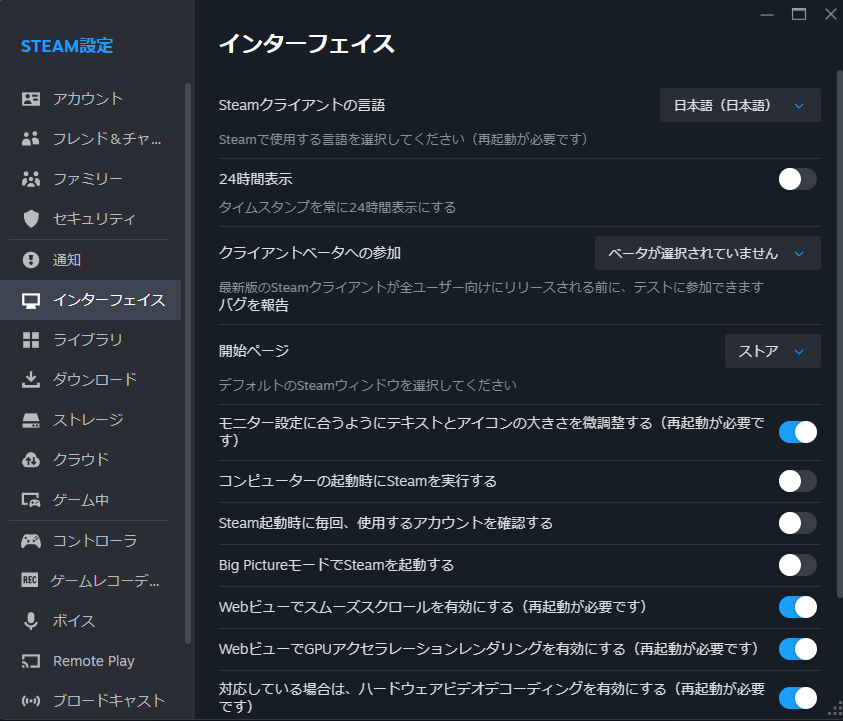The image size is (843, 721).
Task: Select the ファミリー settings section
Action: (90, 179)
